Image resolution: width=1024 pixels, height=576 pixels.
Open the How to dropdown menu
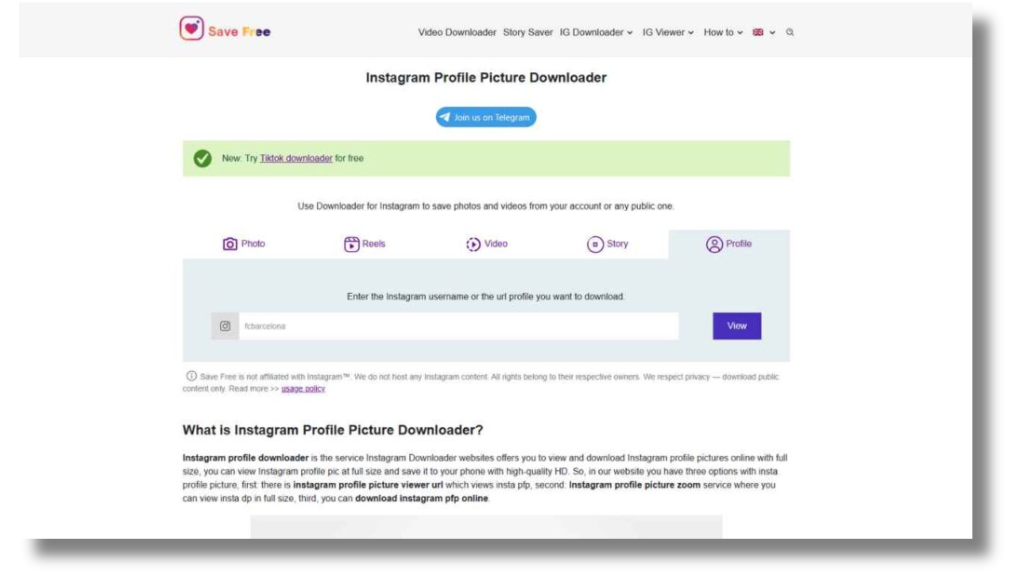723,32
